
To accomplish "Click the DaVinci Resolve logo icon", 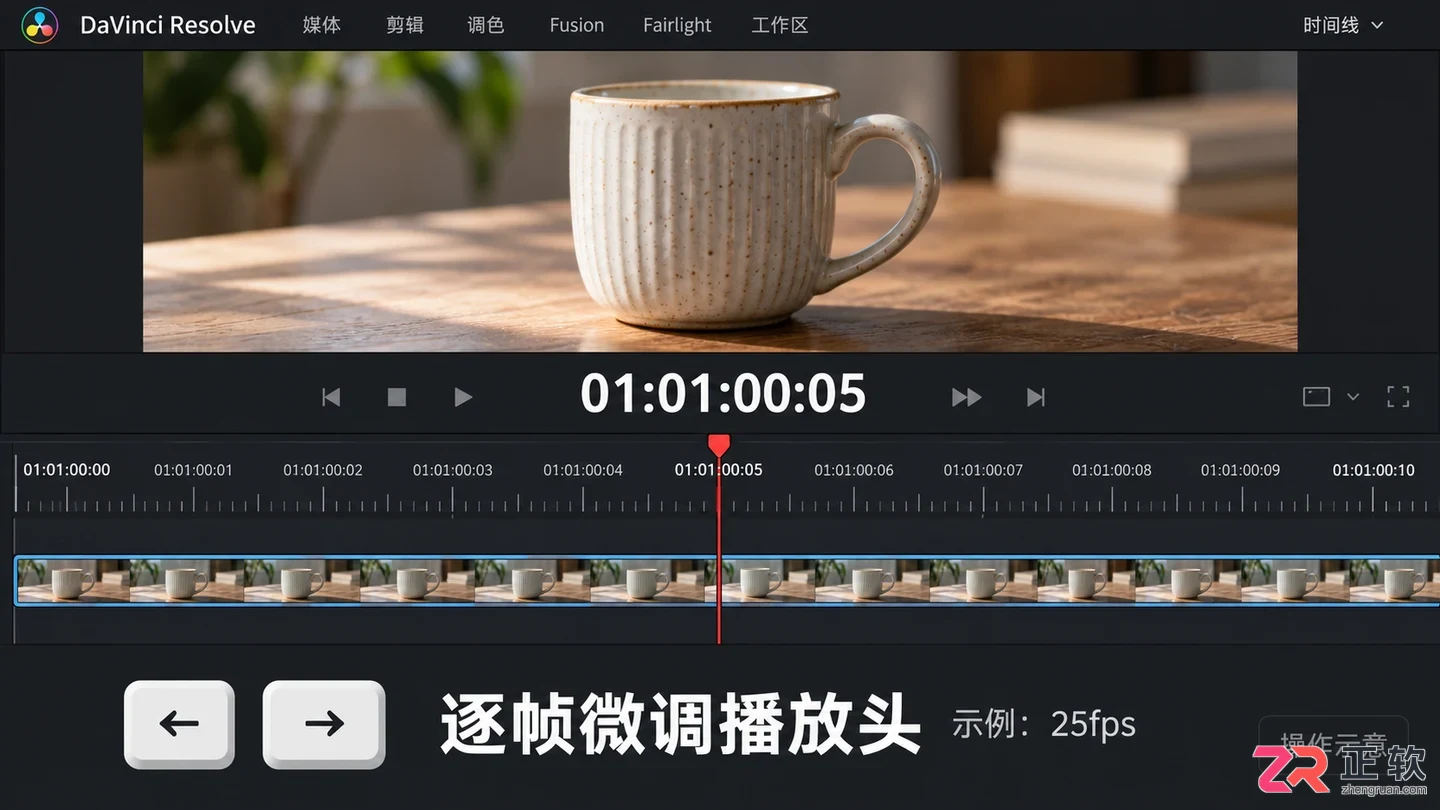I will pyautogui.click(x=39, y=25).
